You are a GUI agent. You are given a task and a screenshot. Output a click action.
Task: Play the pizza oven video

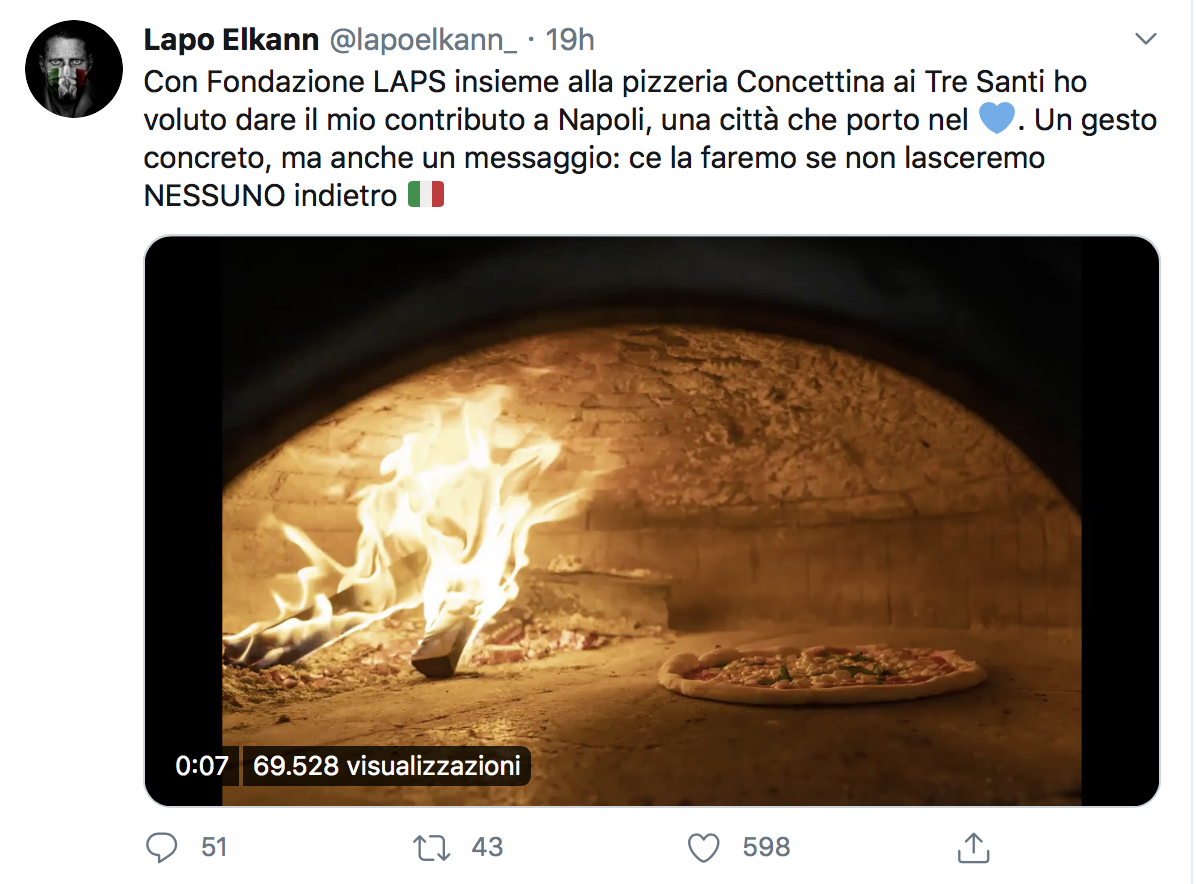pos(651,521)
